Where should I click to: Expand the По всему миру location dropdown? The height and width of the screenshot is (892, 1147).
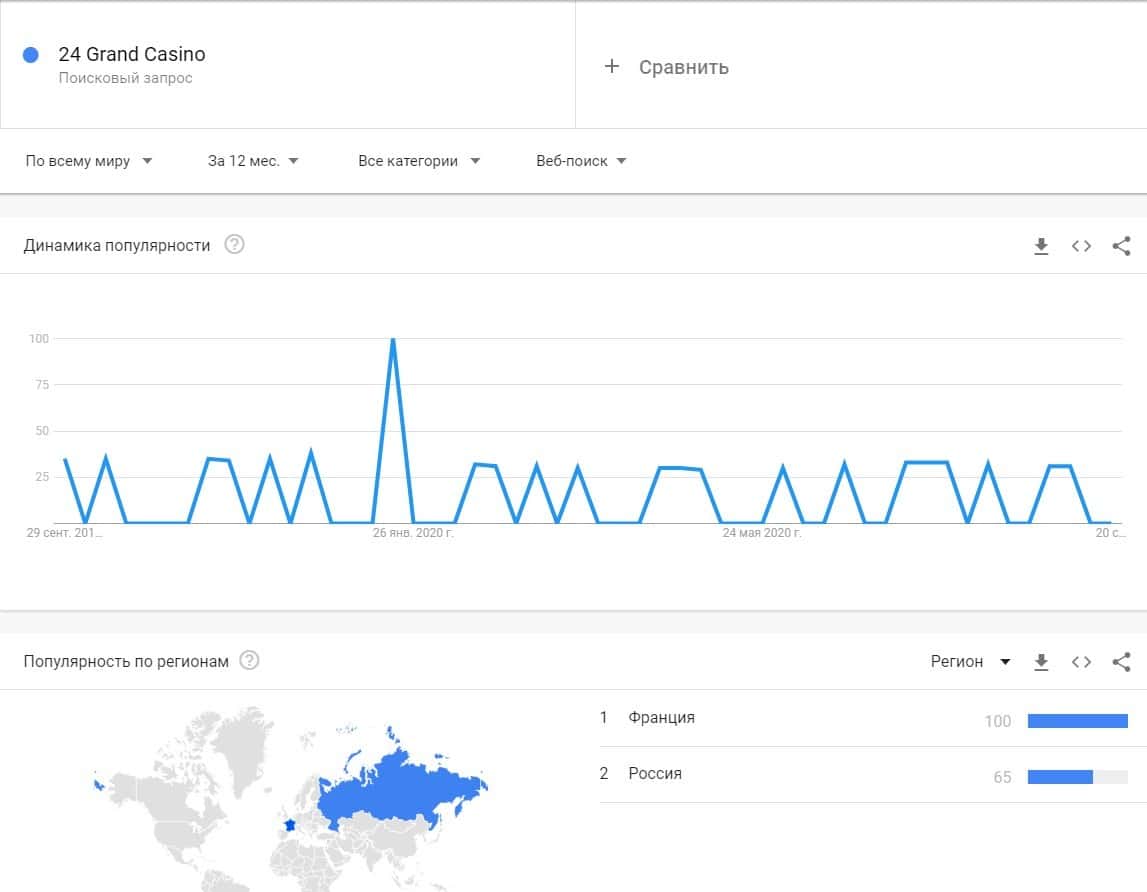(88, 161)
